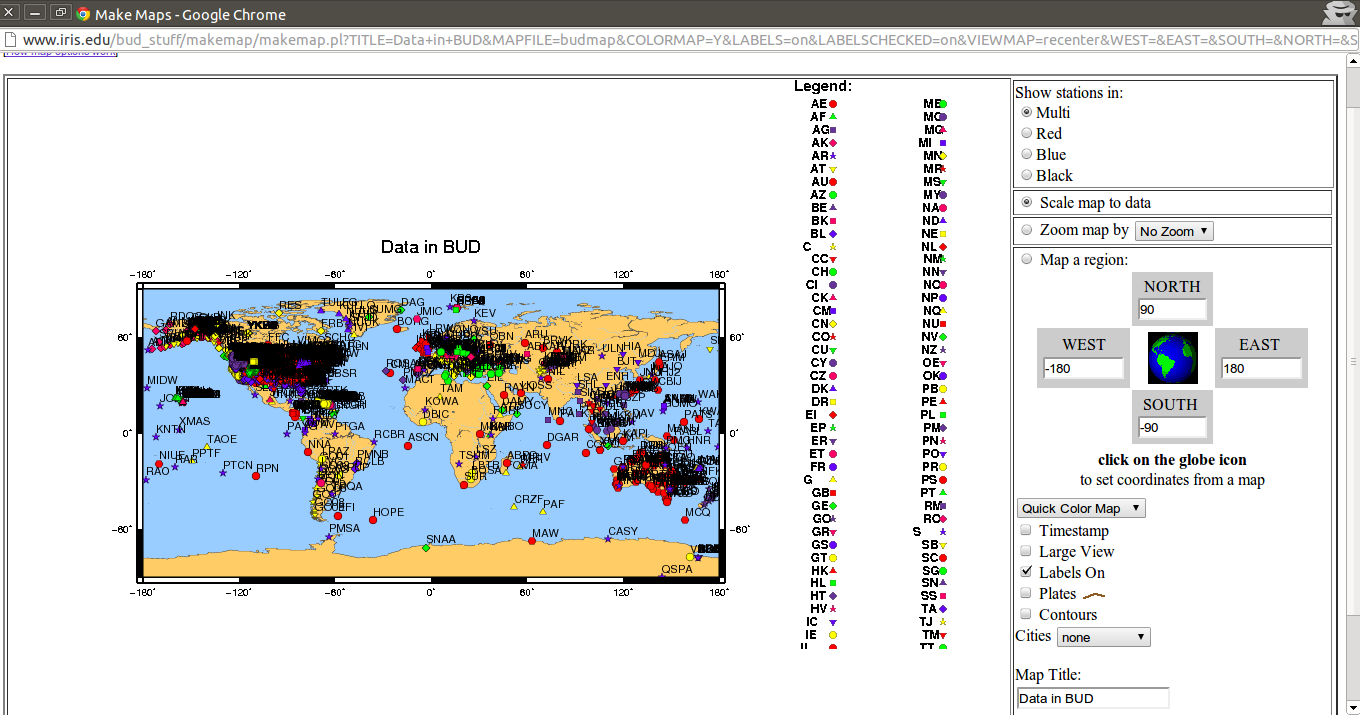Click the PL green square legend marker

coord(942,415)
